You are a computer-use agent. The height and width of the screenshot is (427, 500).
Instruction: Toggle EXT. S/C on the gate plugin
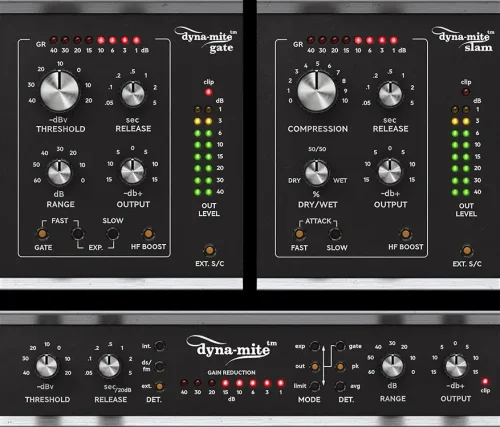tap(209, 250)
